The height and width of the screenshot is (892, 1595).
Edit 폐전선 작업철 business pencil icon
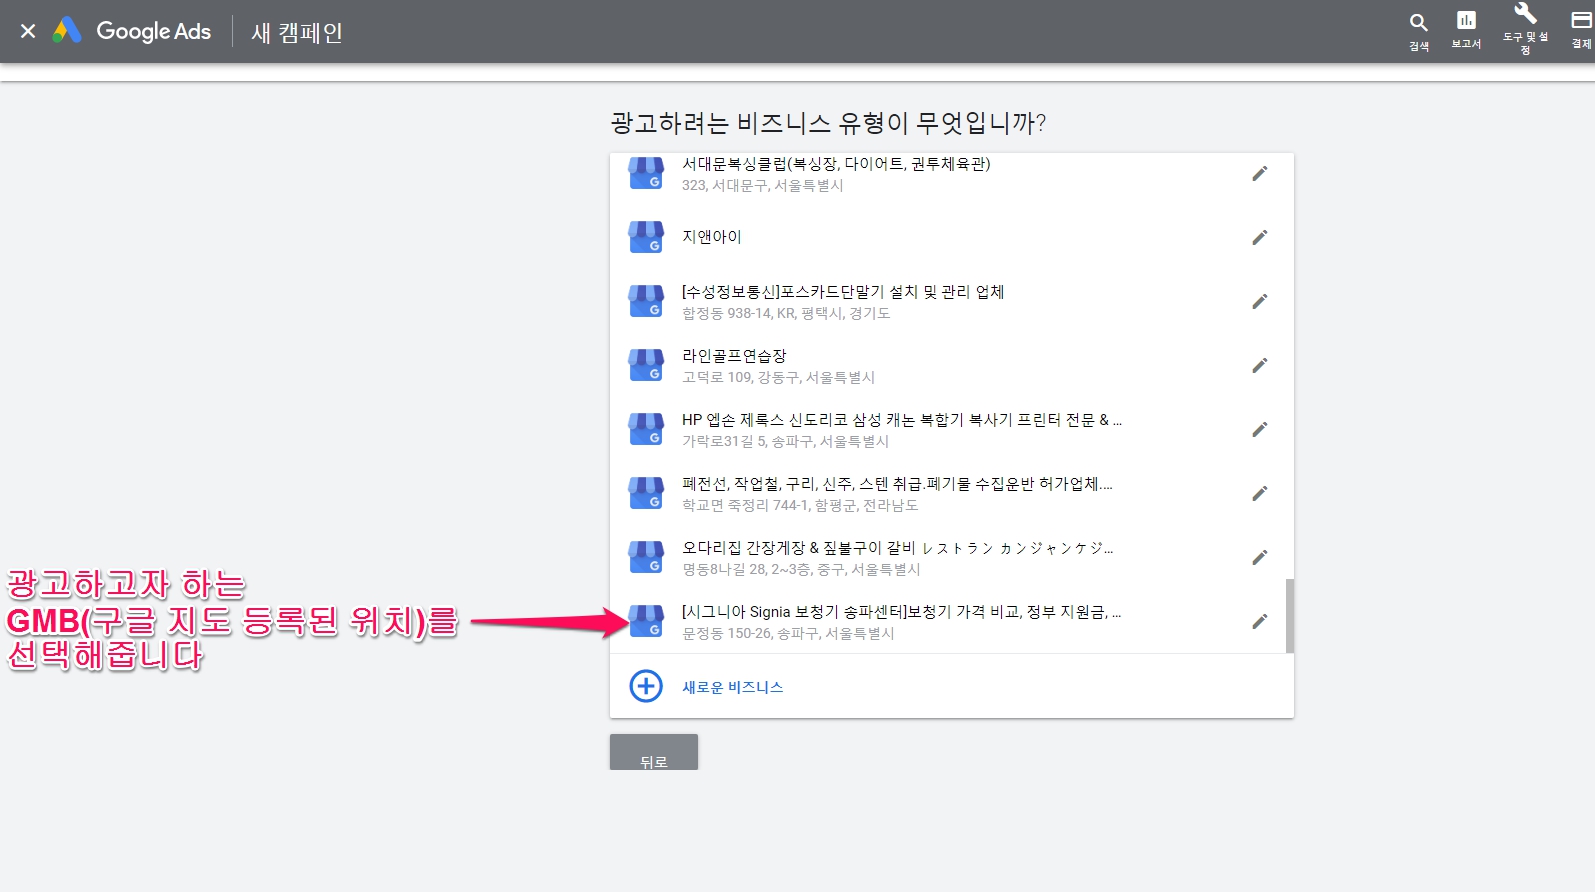click(1260, 493)
